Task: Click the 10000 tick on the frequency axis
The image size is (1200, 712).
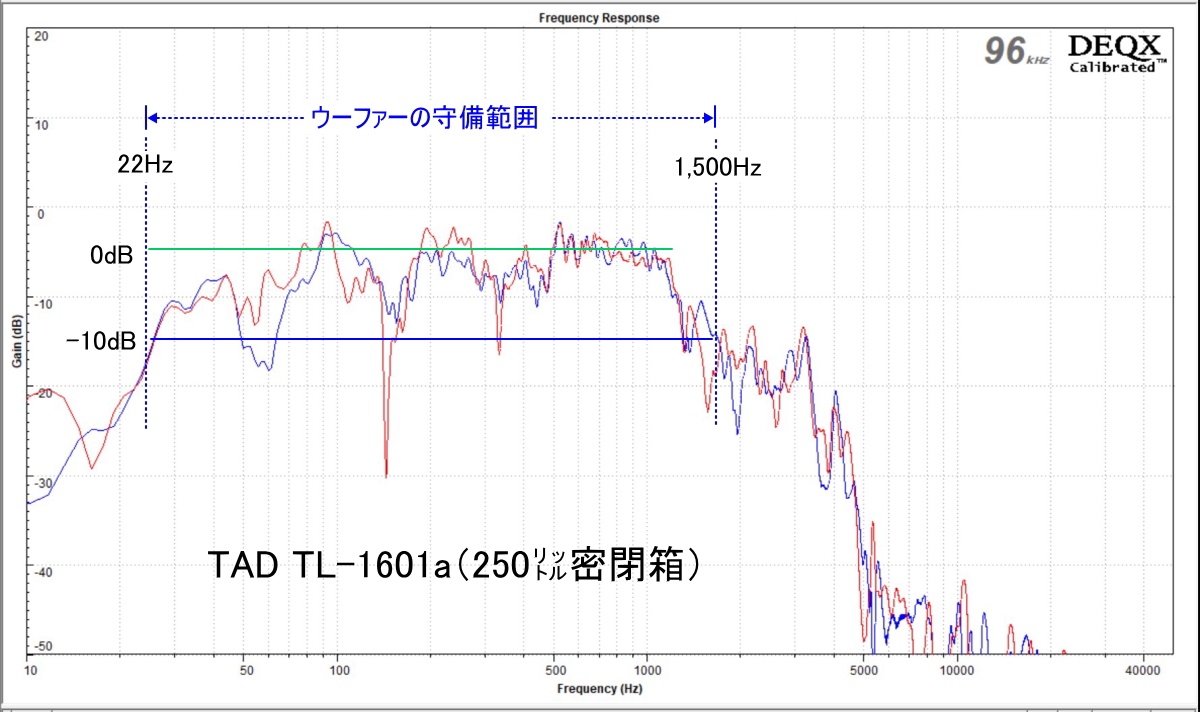Action: 957,669
